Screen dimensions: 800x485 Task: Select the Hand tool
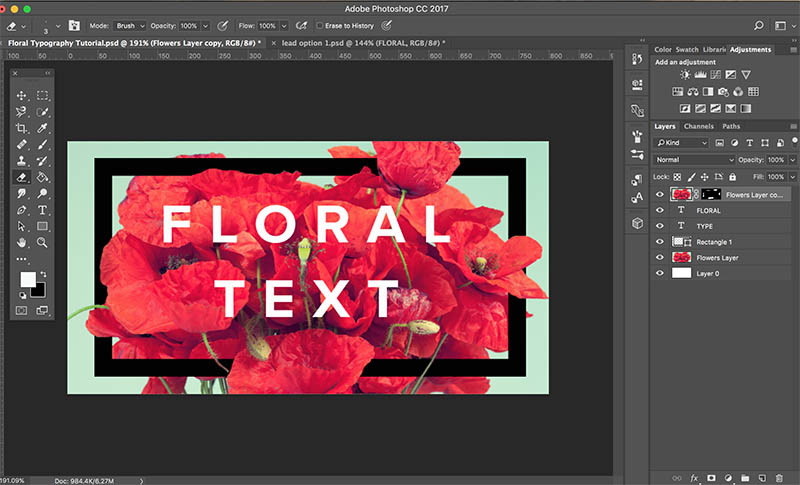pyautogui.click(x=21, y=242)
